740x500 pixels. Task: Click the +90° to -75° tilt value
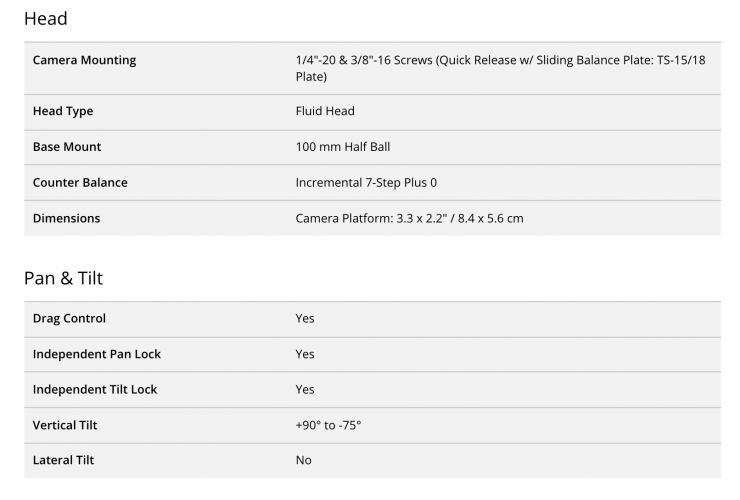click(328, 425)
